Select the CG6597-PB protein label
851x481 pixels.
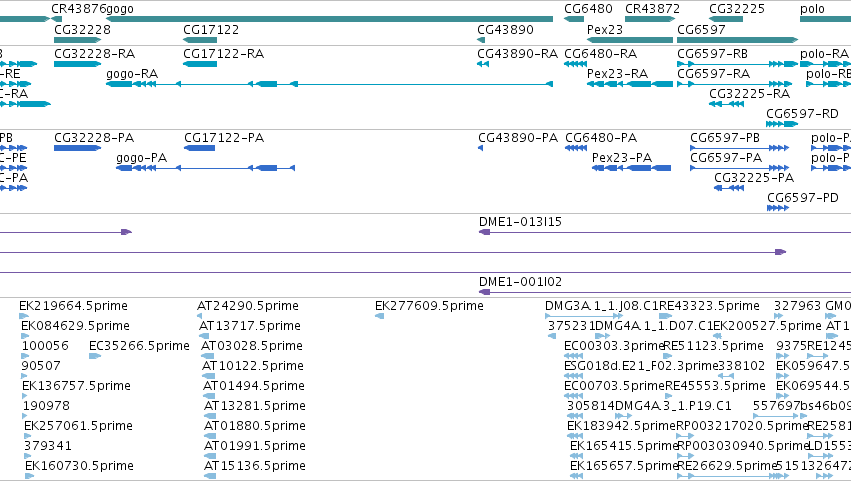[725, 138]
